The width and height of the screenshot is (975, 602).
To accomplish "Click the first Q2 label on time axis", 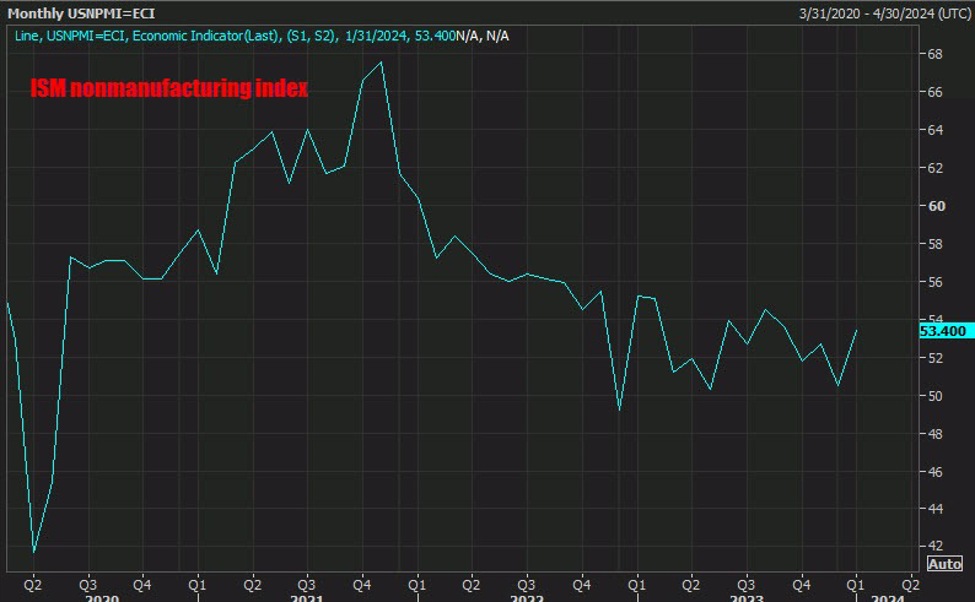I will pyautogui.click(x=33, y=585).
